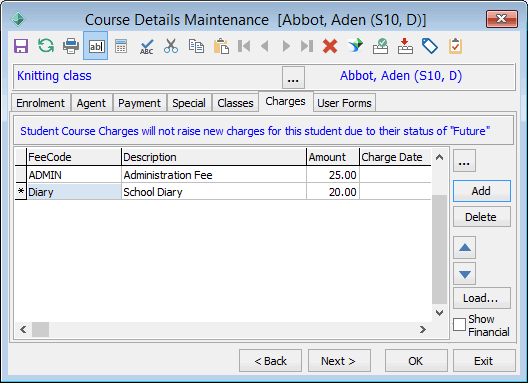Open the course lookup ellipsis next to Knitting class
528x383 pixels.
tap(293, 77)
